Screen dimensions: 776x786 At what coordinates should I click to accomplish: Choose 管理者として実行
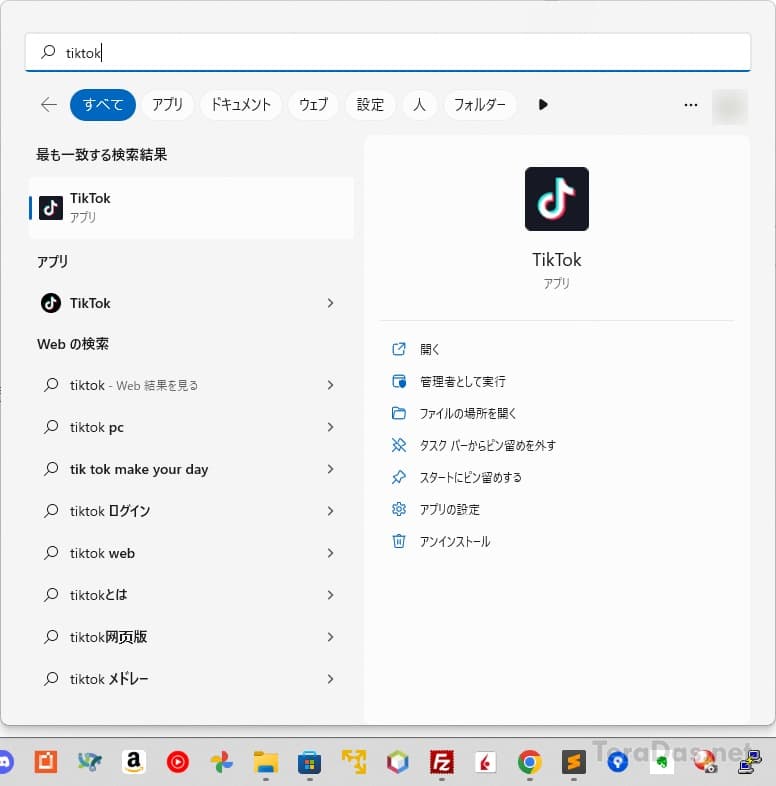pyautogui.click(x=463, y=381)
